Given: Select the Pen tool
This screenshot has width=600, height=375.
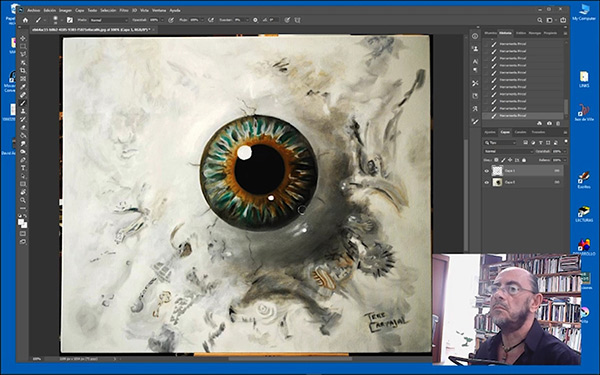Looking at the screenshot, I should (x=23, y=160).
